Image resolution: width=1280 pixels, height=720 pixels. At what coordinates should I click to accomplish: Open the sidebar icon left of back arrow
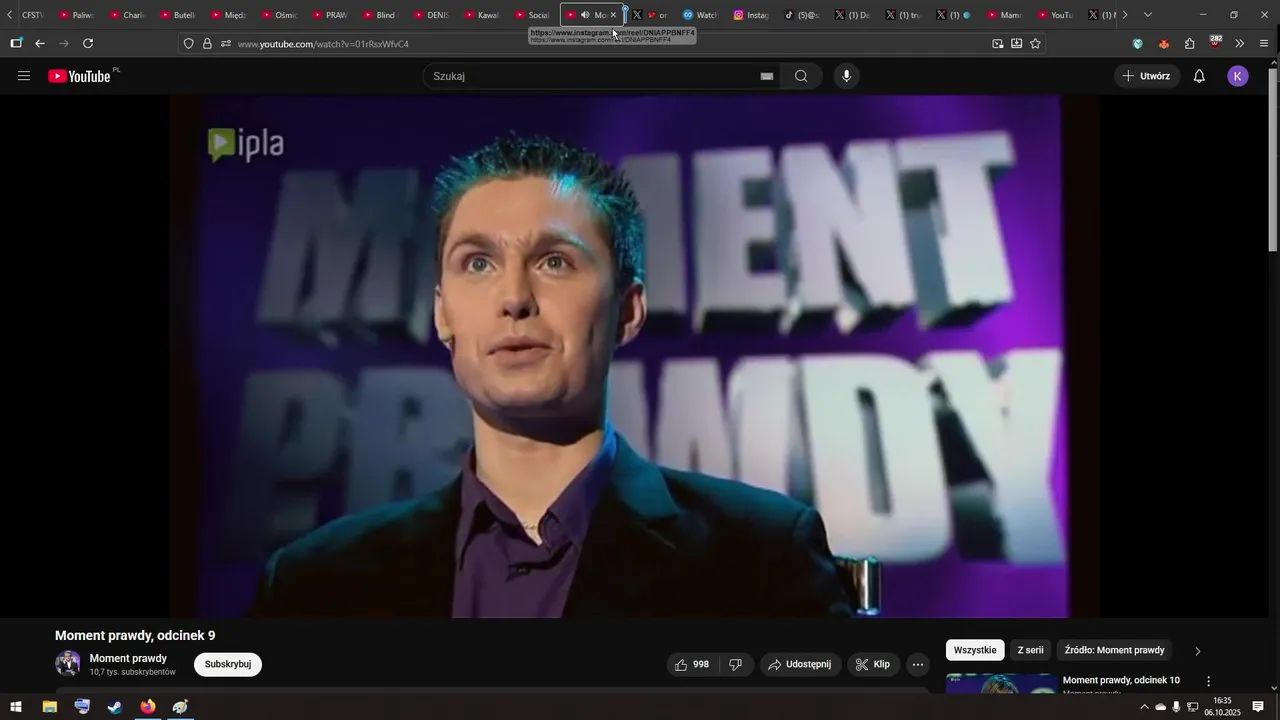coord(16,44)
